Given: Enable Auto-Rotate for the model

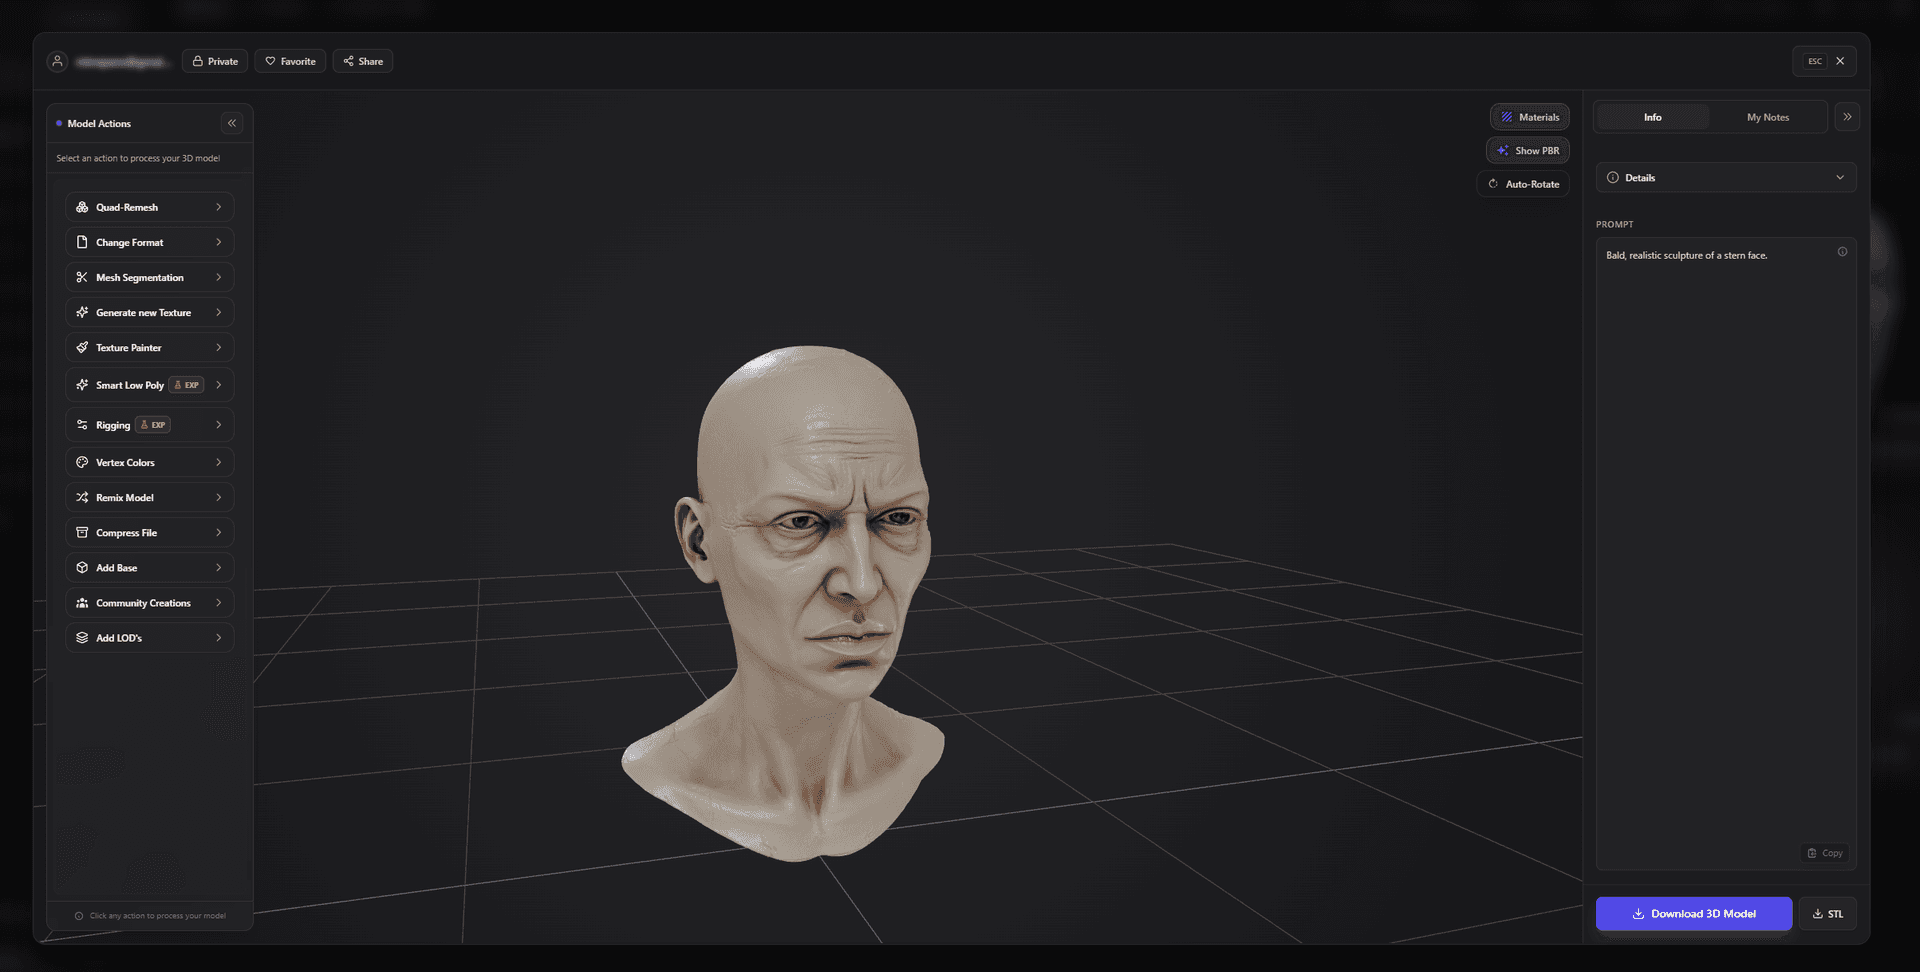Looking at the screenshot, I should coord(1523,184).
